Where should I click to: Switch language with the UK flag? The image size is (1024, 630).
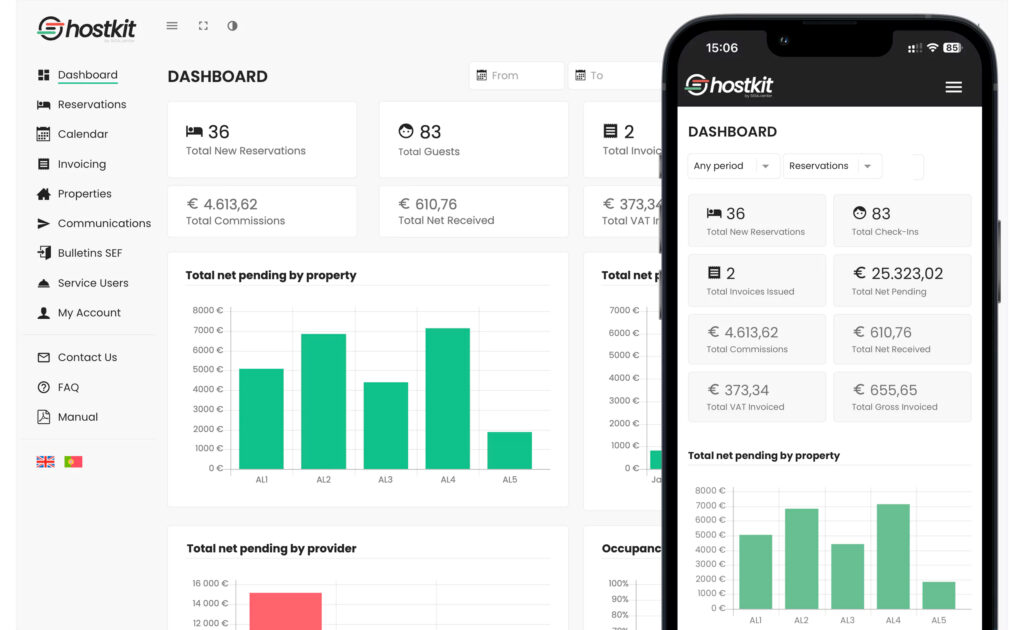point(45,462)
